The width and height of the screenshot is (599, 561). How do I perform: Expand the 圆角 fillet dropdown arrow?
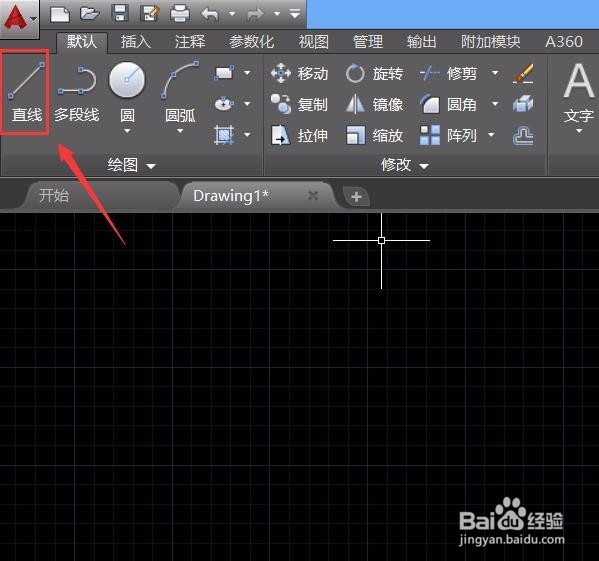point(495,103)
